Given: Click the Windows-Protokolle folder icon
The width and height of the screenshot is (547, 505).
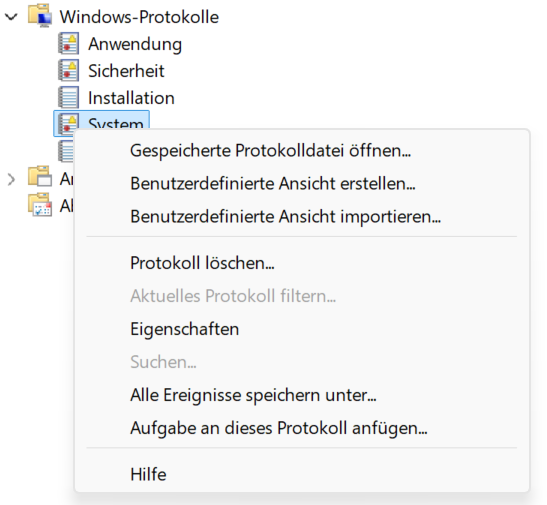Looking at the screenshot, I should pos(40,16).
